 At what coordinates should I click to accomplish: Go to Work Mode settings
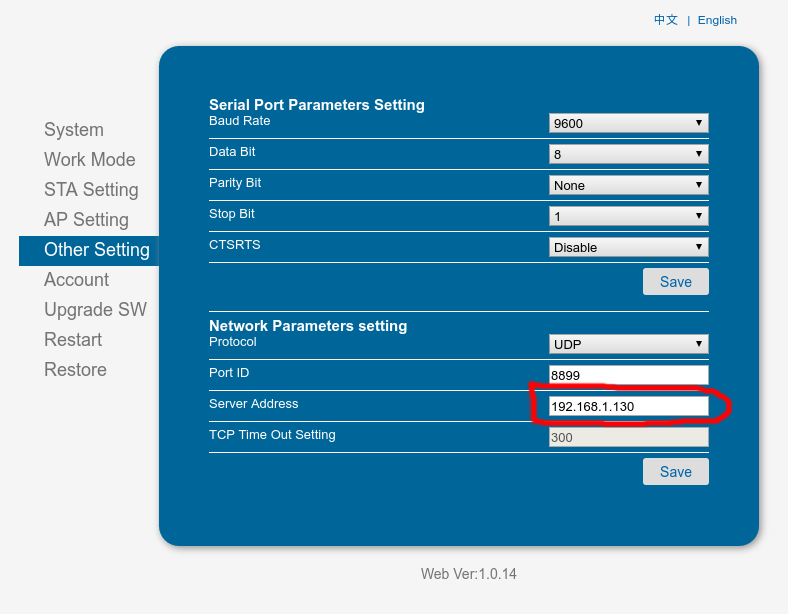pos(89,160)
